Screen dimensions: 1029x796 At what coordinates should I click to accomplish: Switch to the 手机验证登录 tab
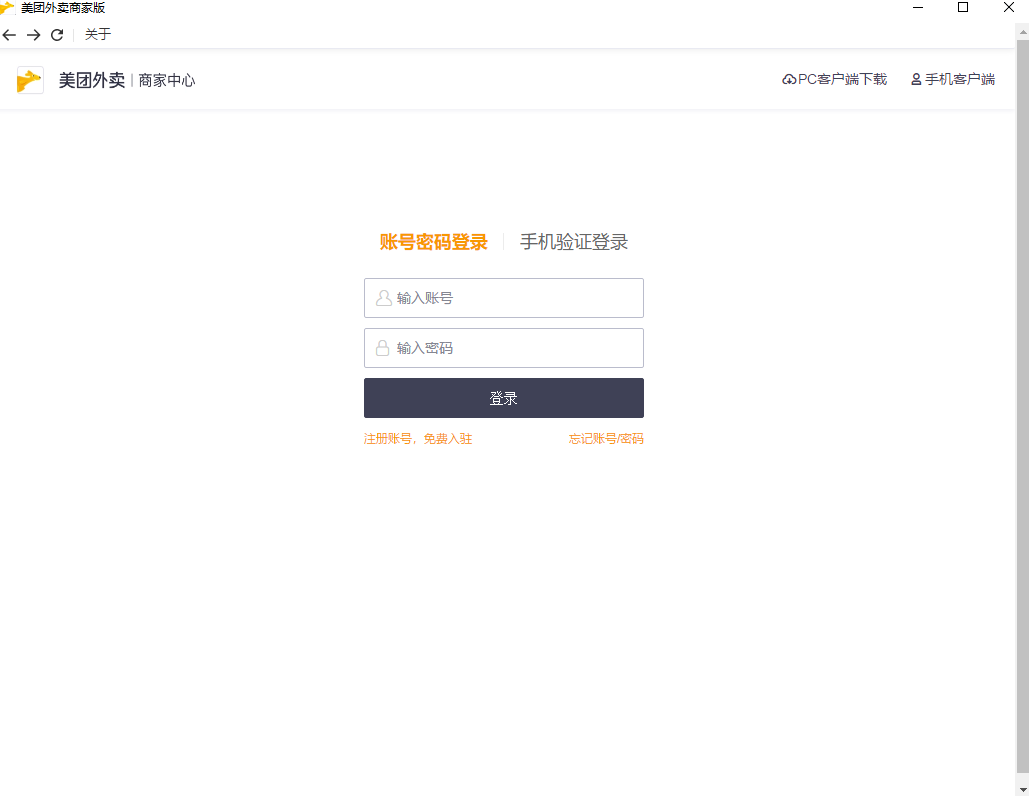click(574, 242)
